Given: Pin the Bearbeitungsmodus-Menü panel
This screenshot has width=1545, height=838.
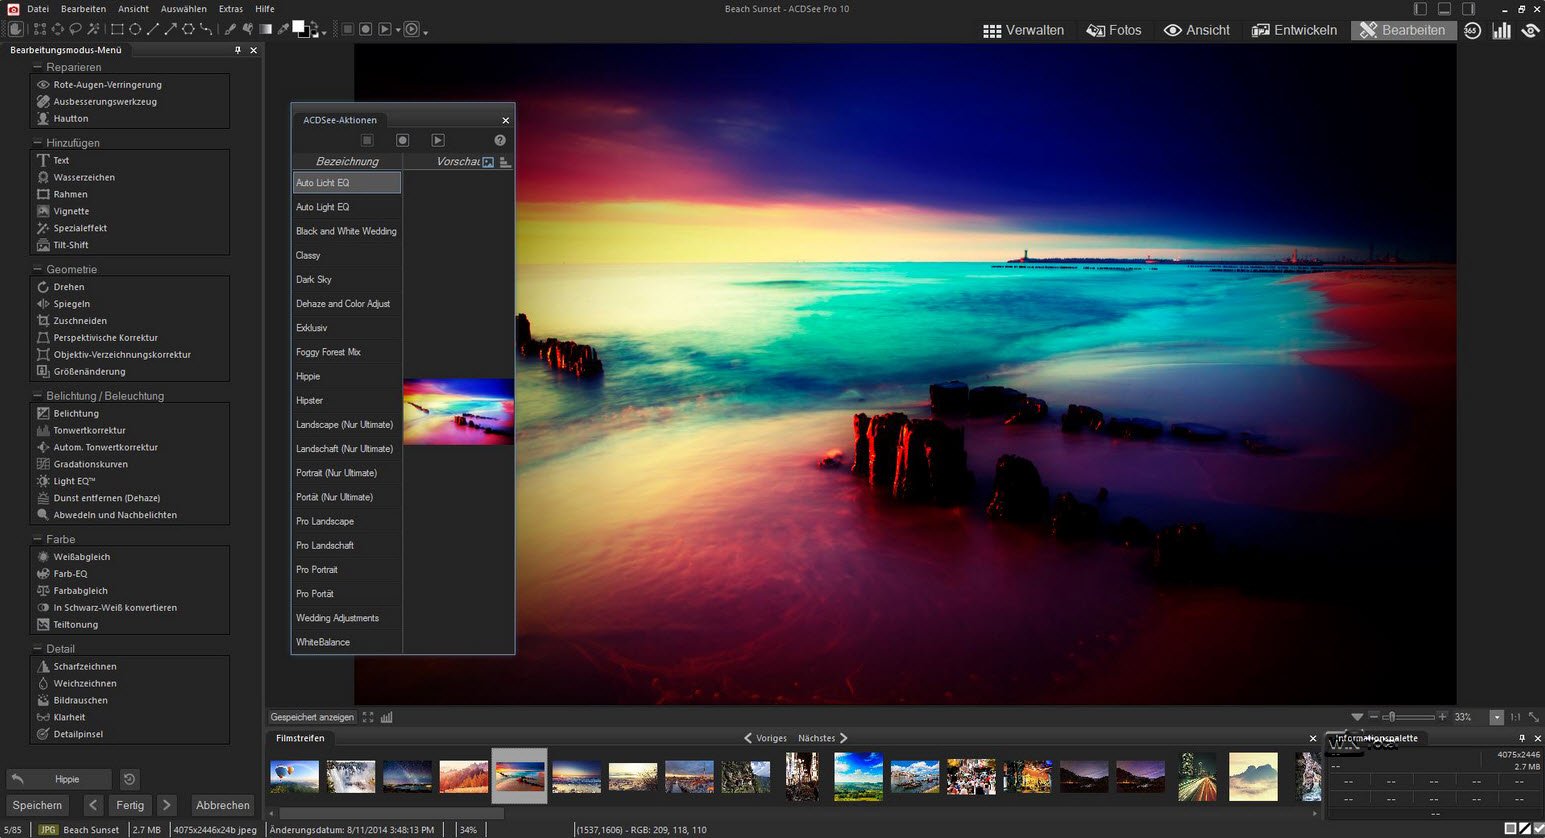Looking at the screenshot, I should coord(238,50).
